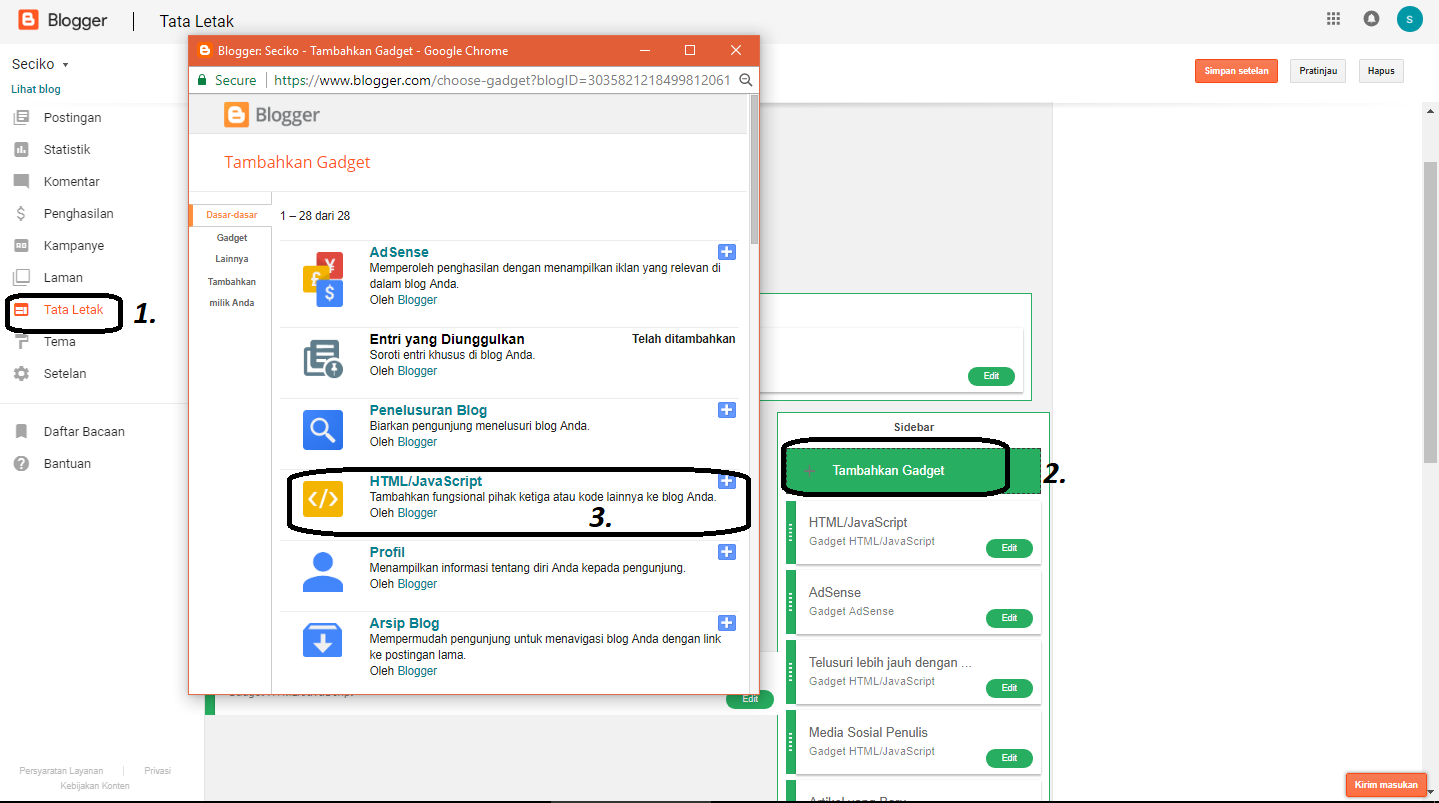Open Tema in the sidebar menu
Image resolution: width=1439 pixels, height=803 pixels.
click(60, 341)
